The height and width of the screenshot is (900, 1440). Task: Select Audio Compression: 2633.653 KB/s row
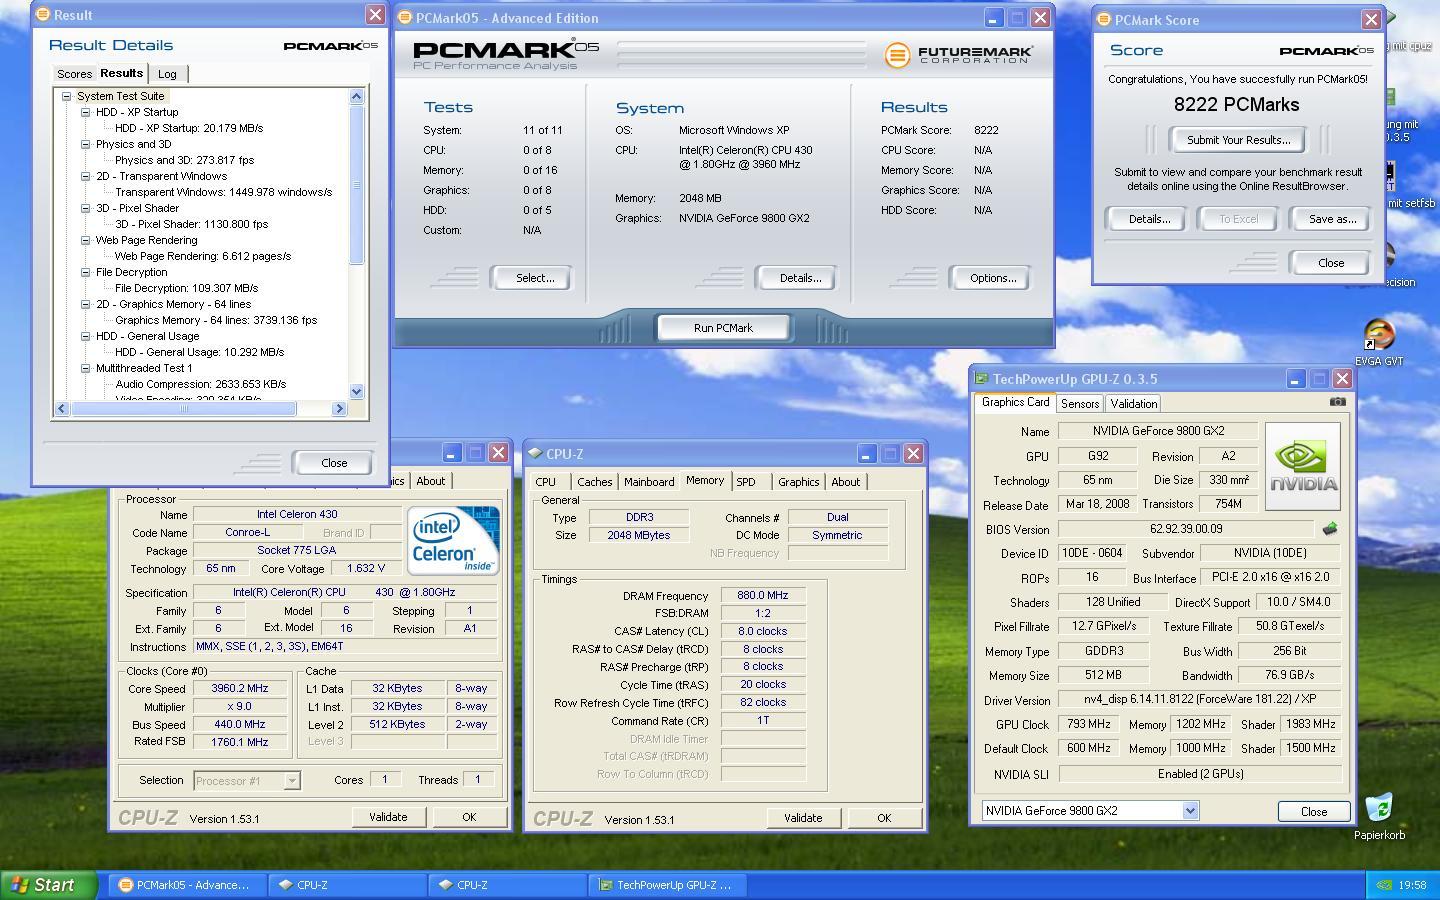[200, 384]
